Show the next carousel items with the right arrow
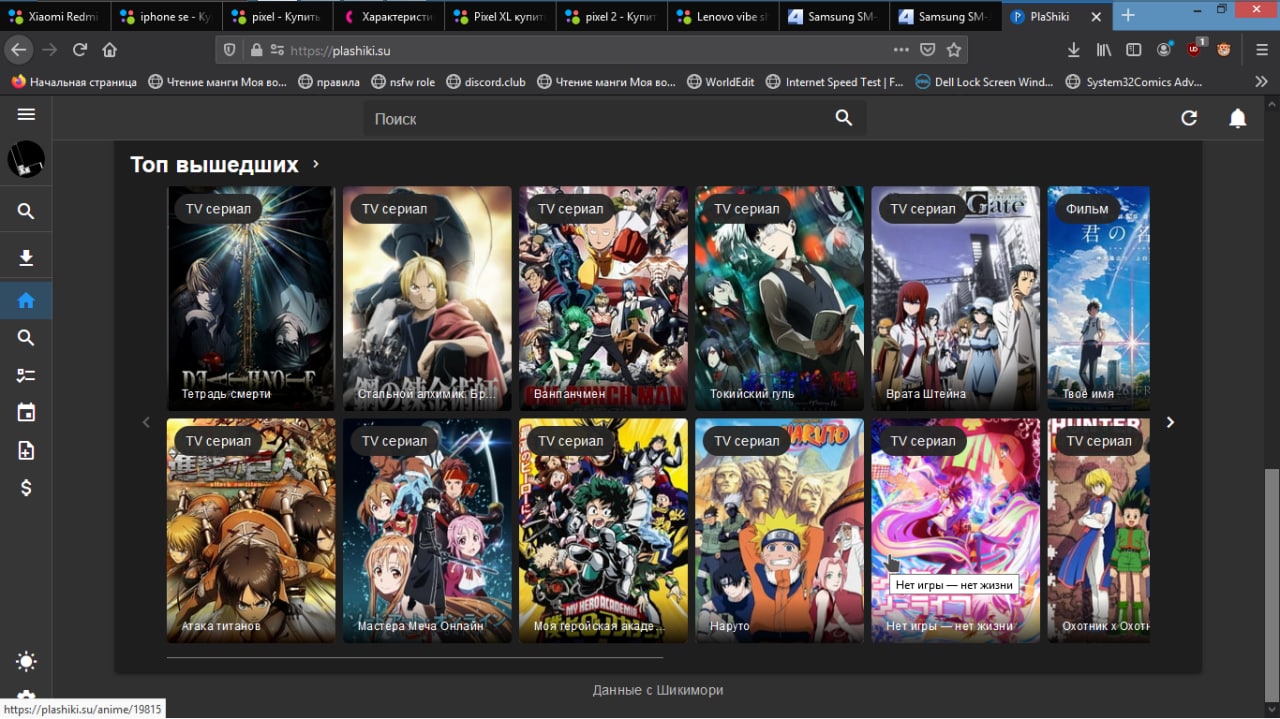Screen dimensions: 1280x719 click(1170, 422)
